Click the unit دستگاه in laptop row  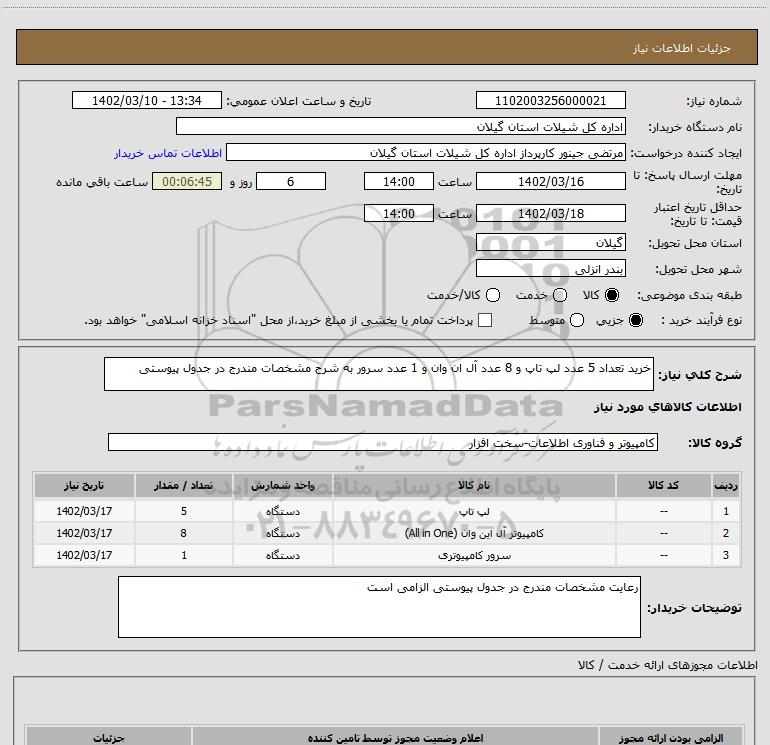tap(283, 511)
